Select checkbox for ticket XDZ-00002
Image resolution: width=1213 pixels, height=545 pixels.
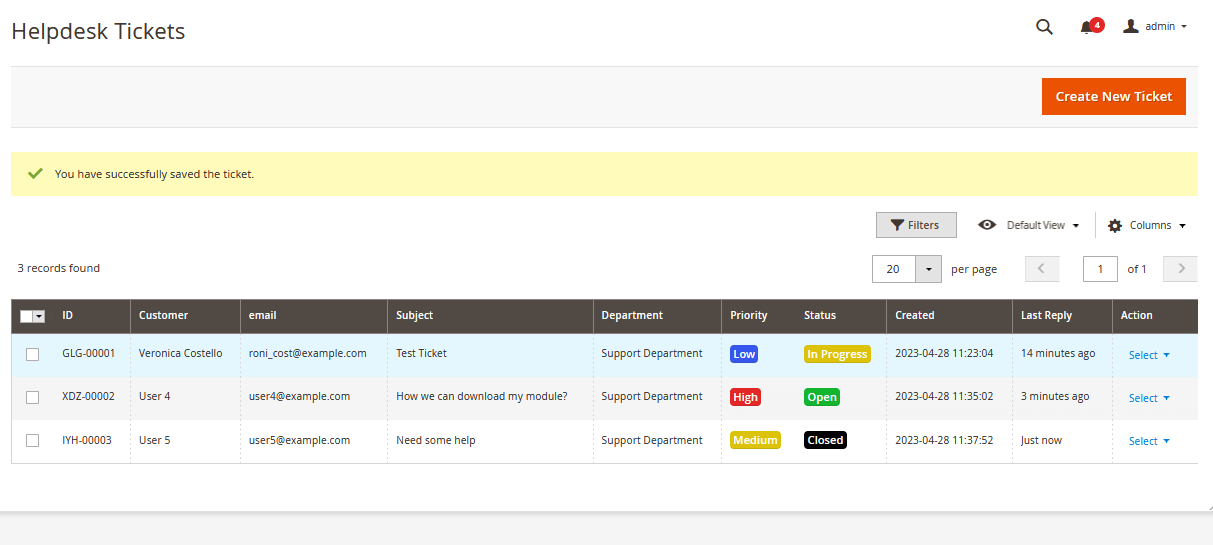click(33, 397)
